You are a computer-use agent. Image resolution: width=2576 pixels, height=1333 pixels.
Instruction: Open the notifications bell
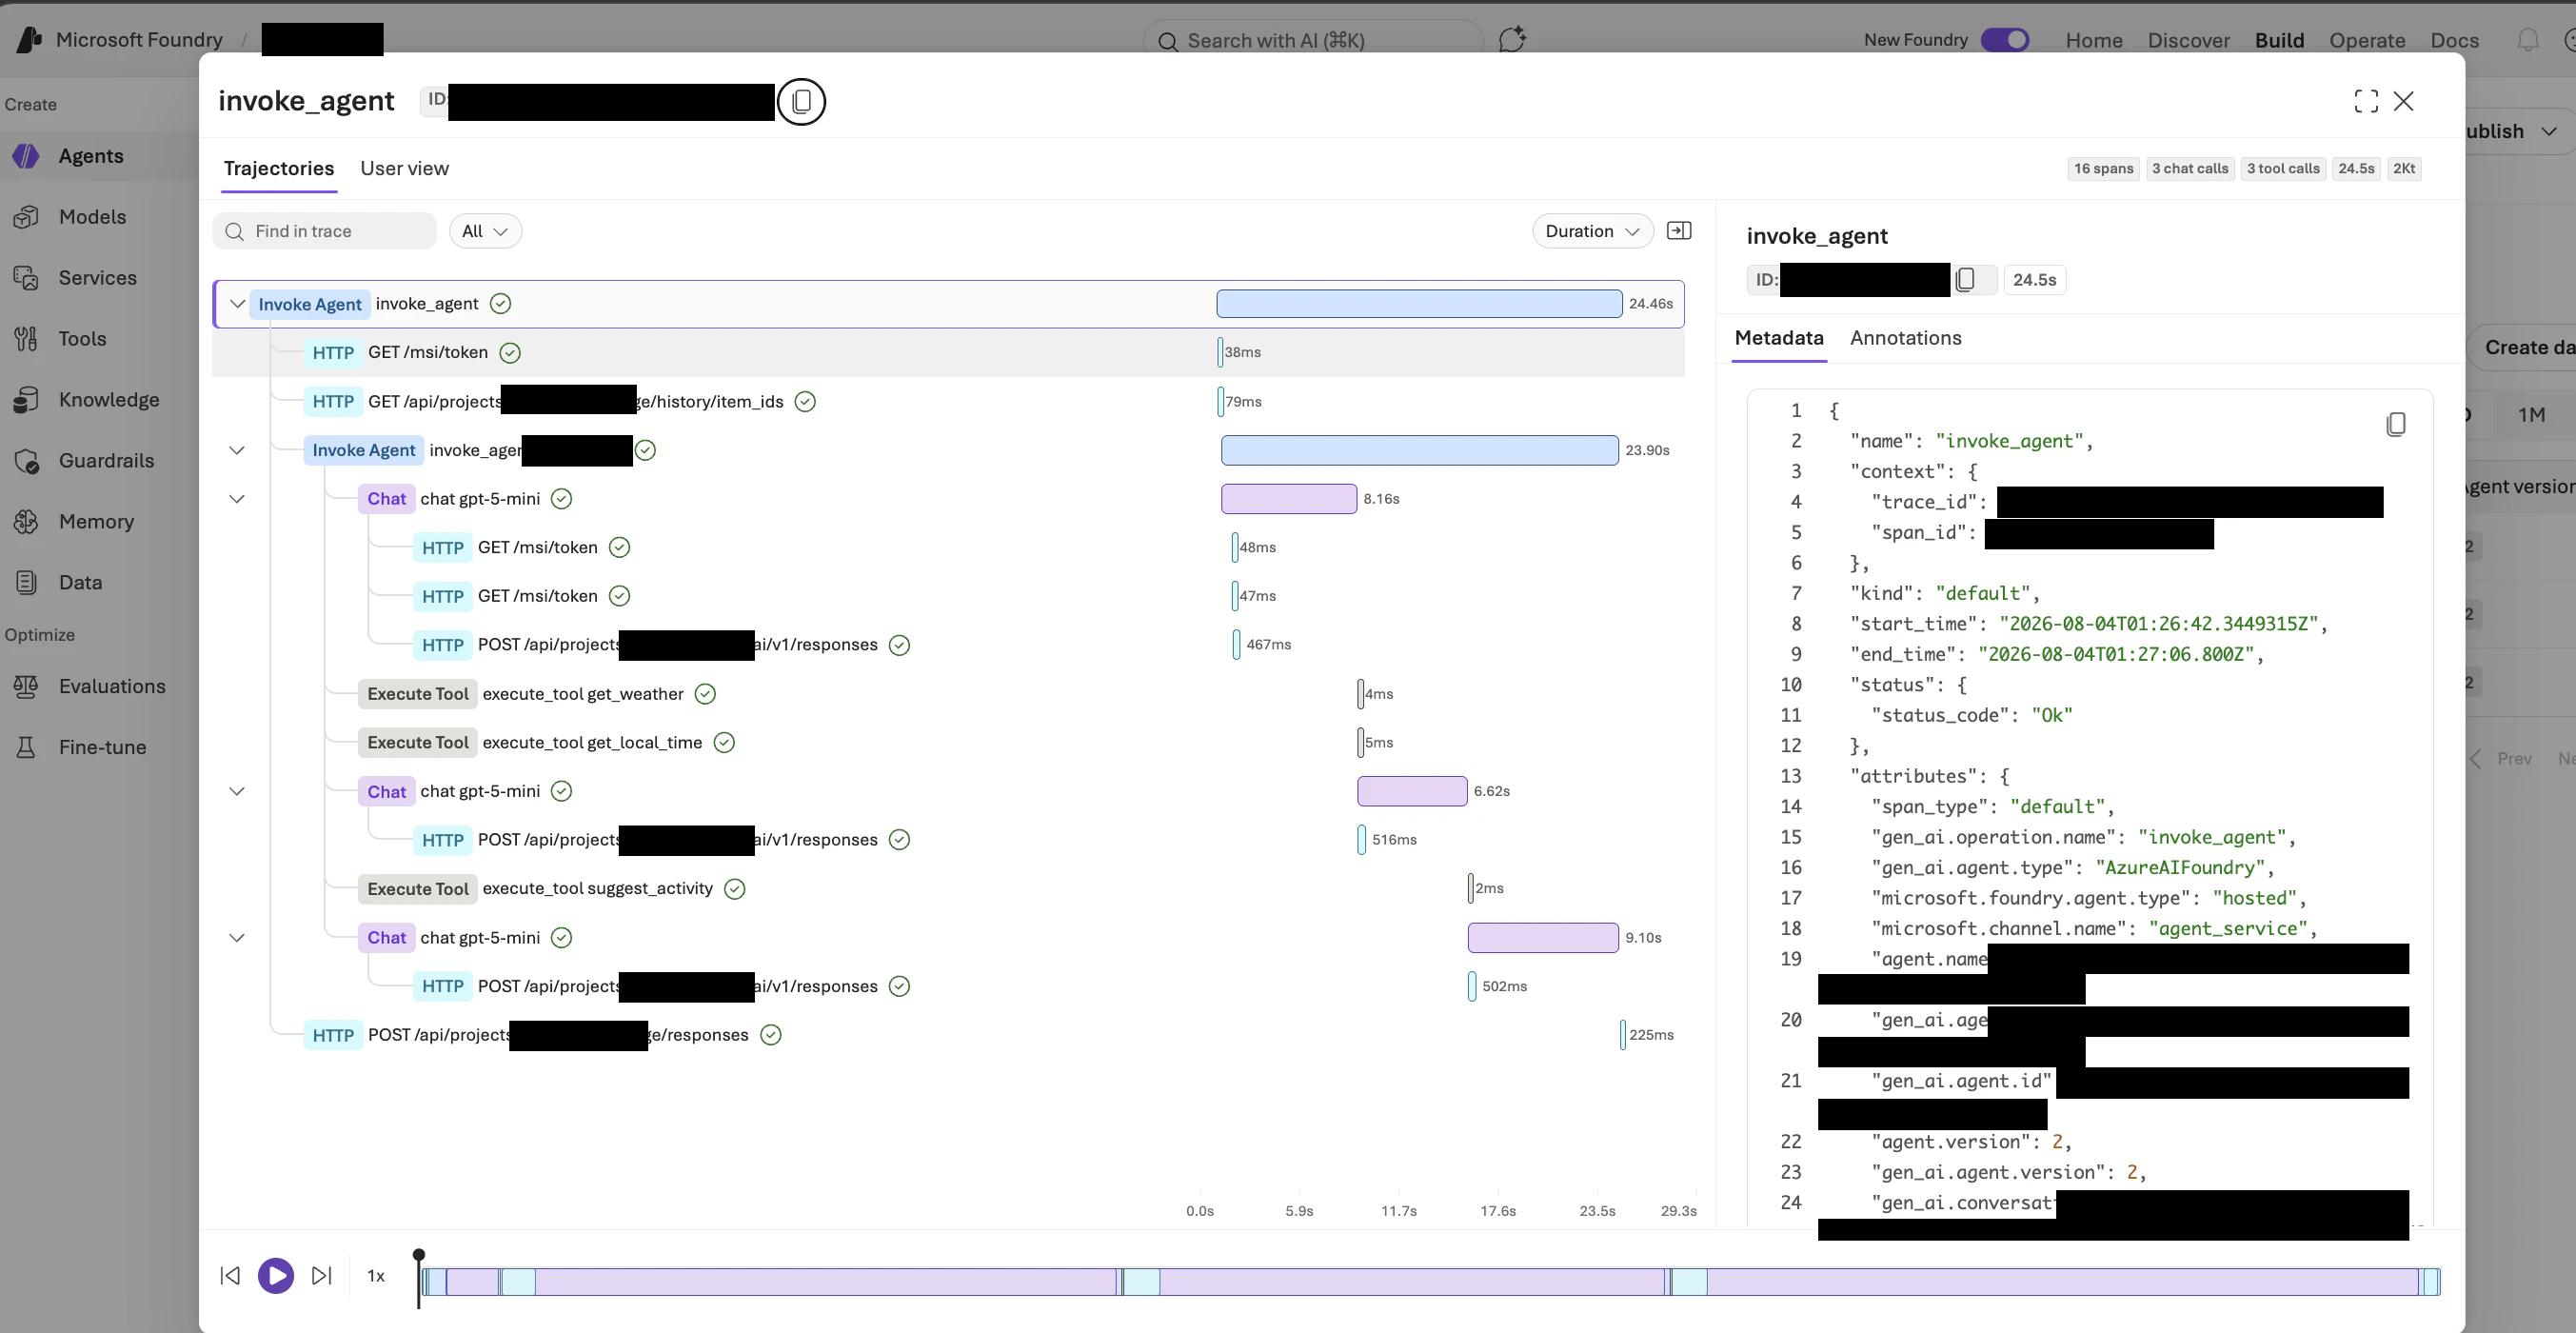click(2528, 40)
